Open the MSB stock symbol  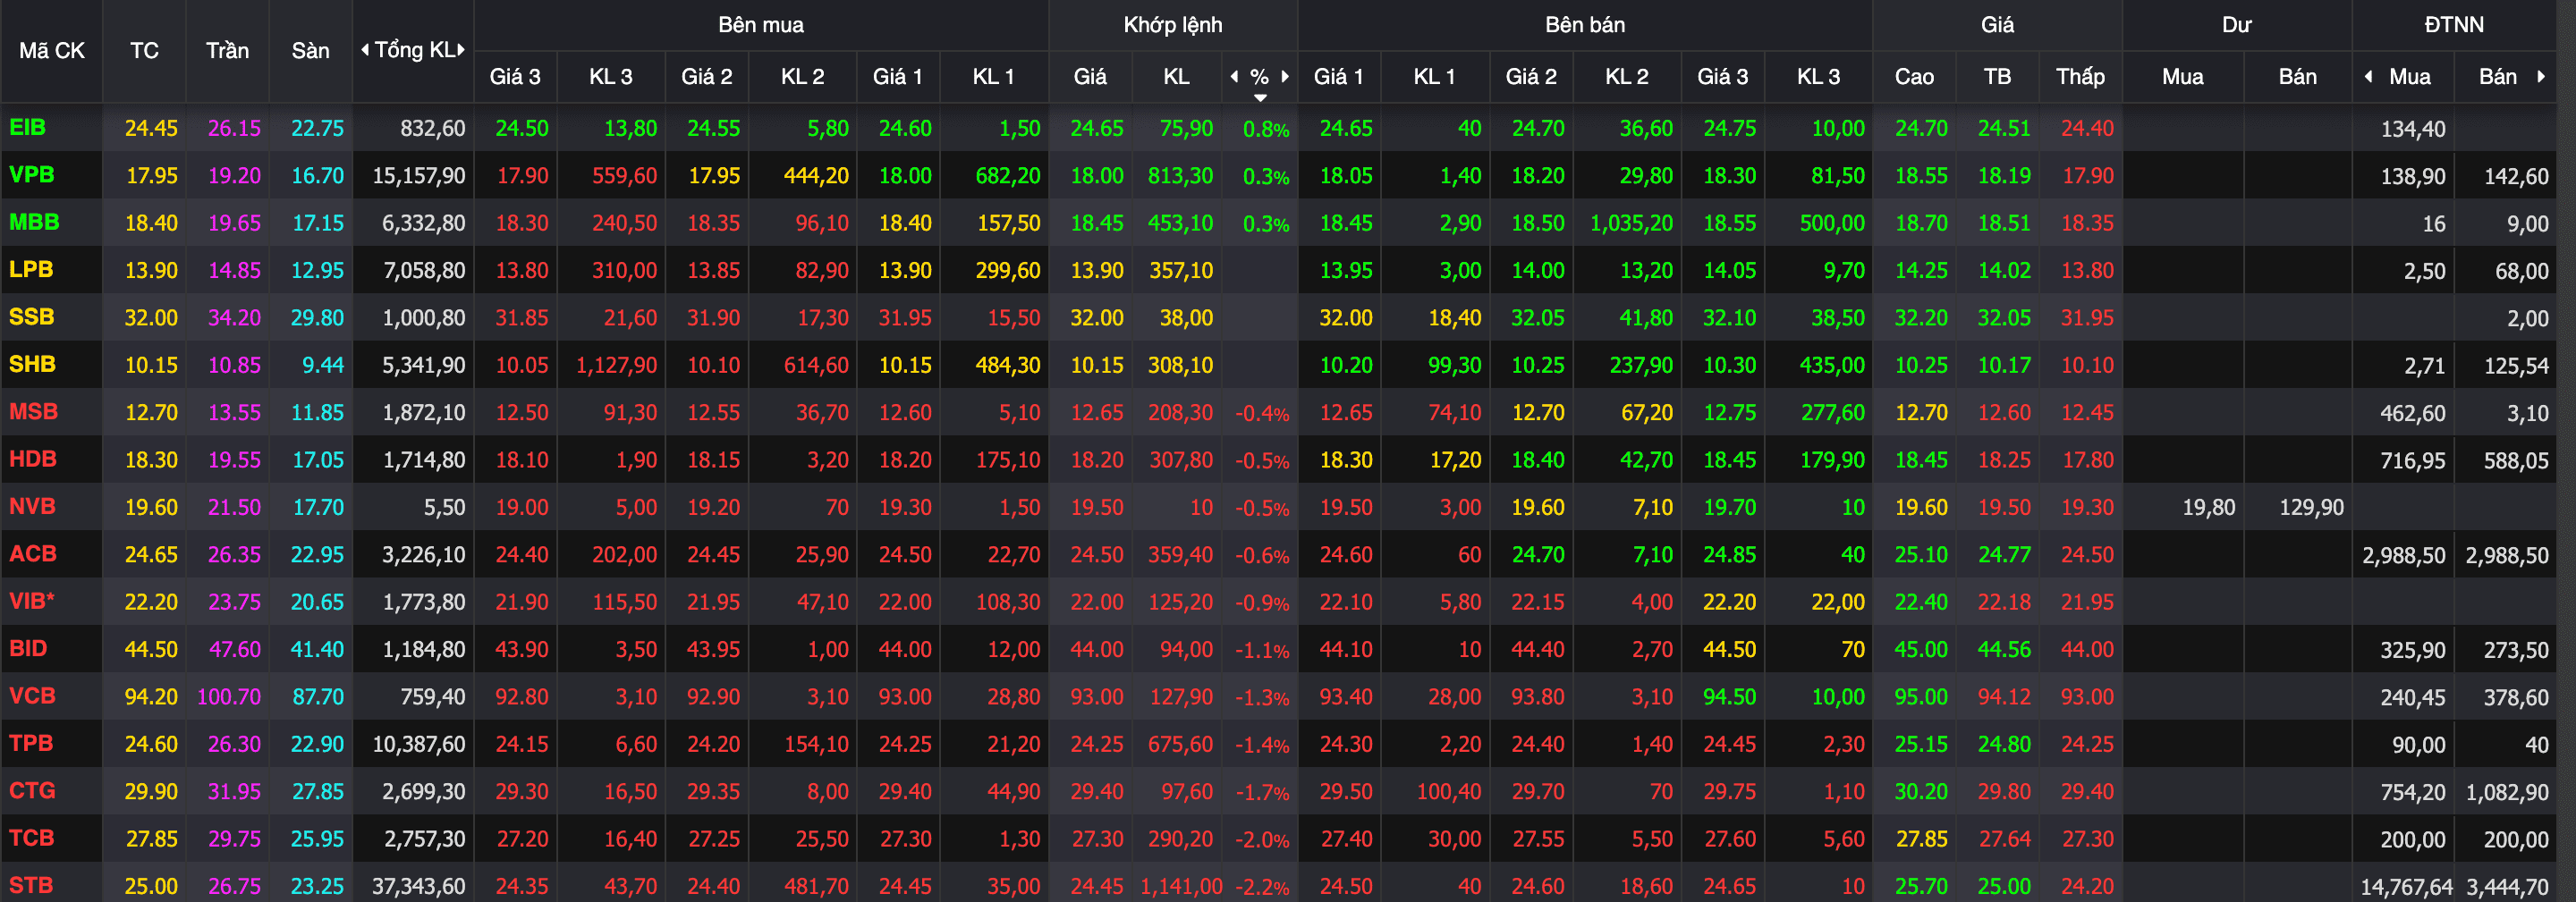[x=33, y=411]
